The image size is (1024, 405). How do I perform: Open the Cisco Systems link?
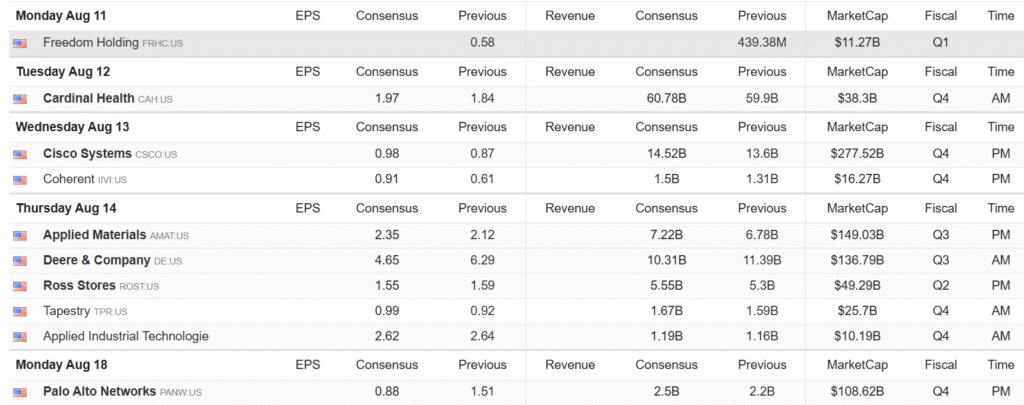87,154
